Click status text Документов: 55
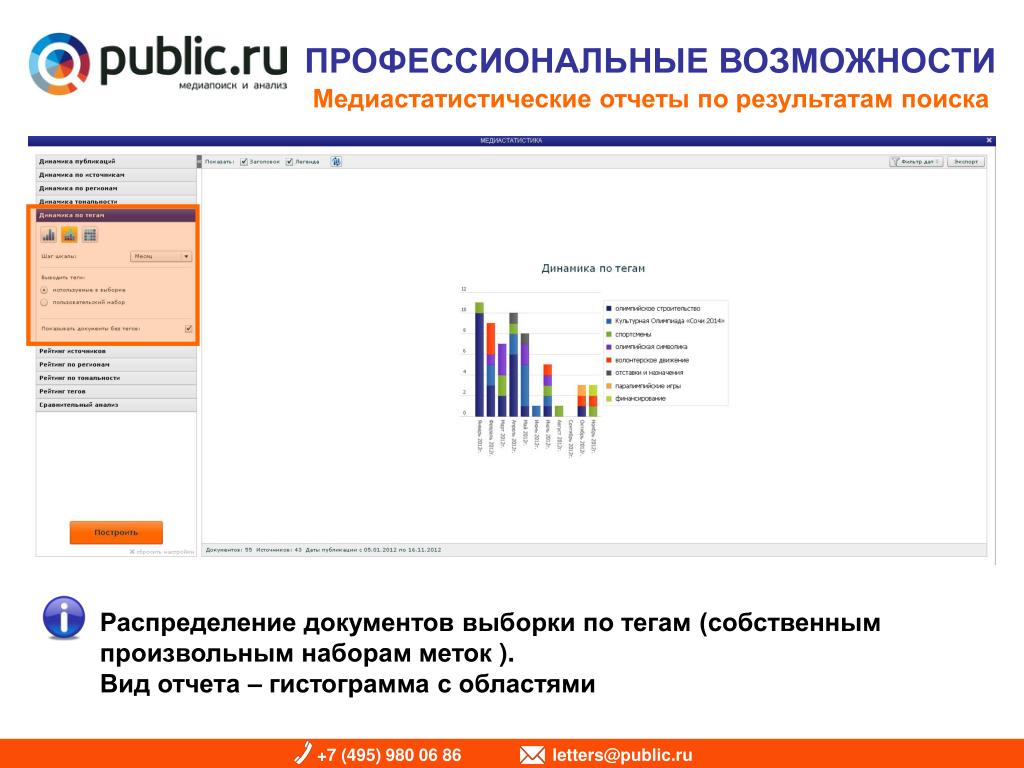1024x768 pixels. 229,550
